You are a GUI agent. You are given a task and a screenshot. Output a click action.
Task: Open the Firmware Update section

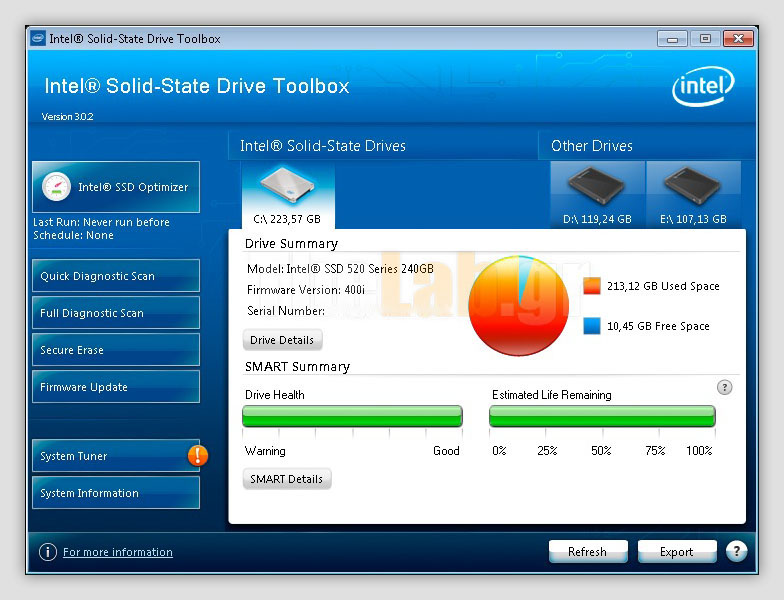click(x=115, y=387)
